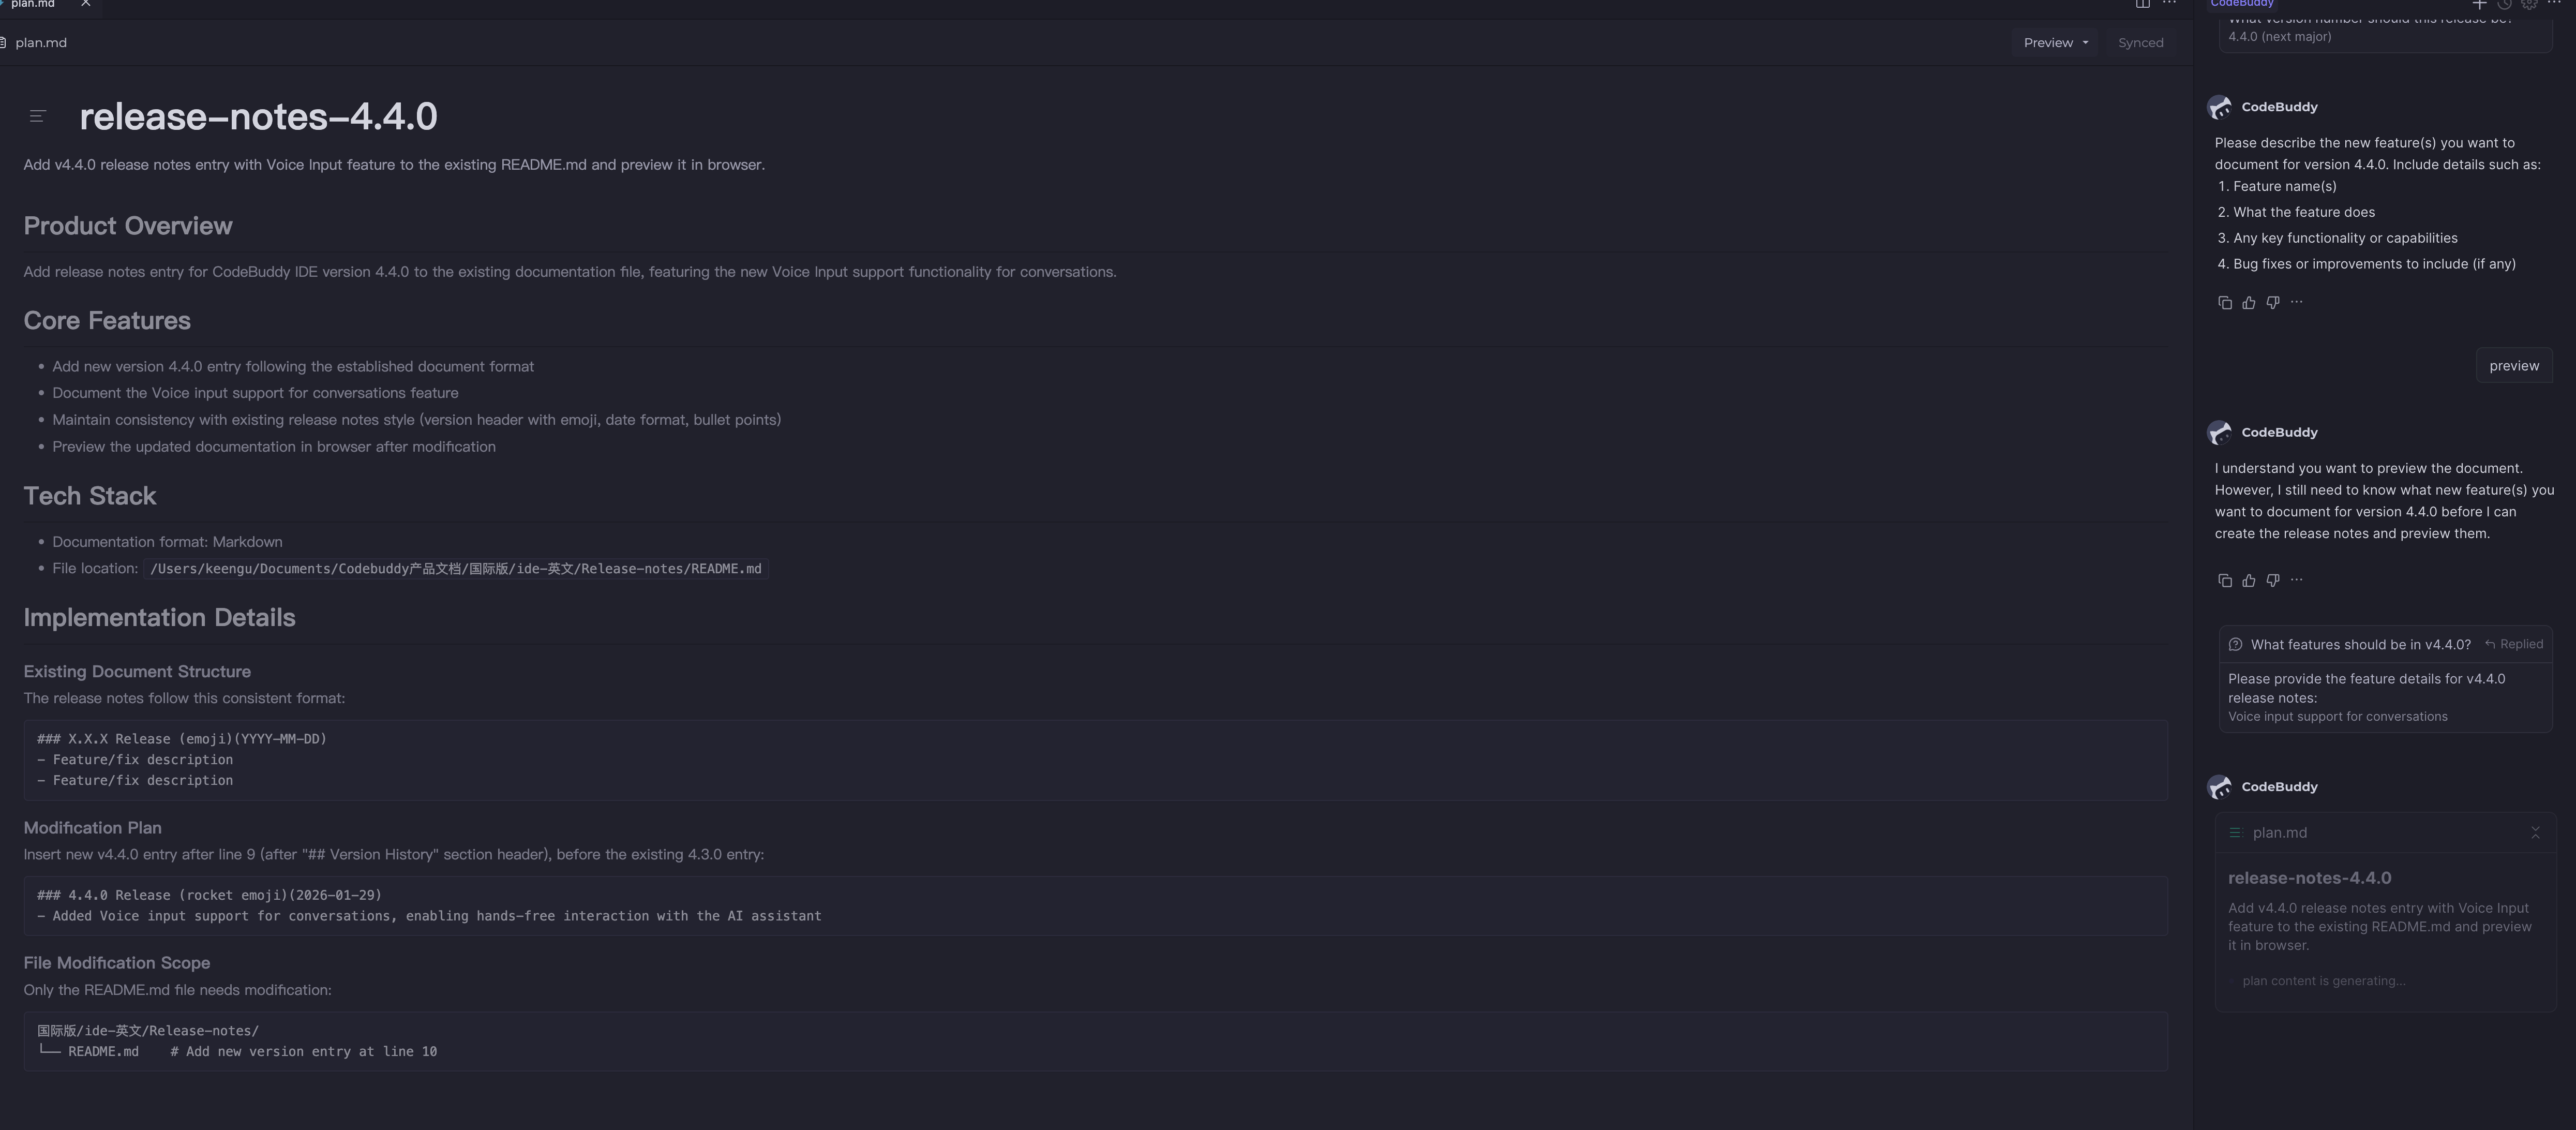The height and width of the screenshot is (1130, 2576).
Task: Click the split editor icon
Action: (2142, 4)
